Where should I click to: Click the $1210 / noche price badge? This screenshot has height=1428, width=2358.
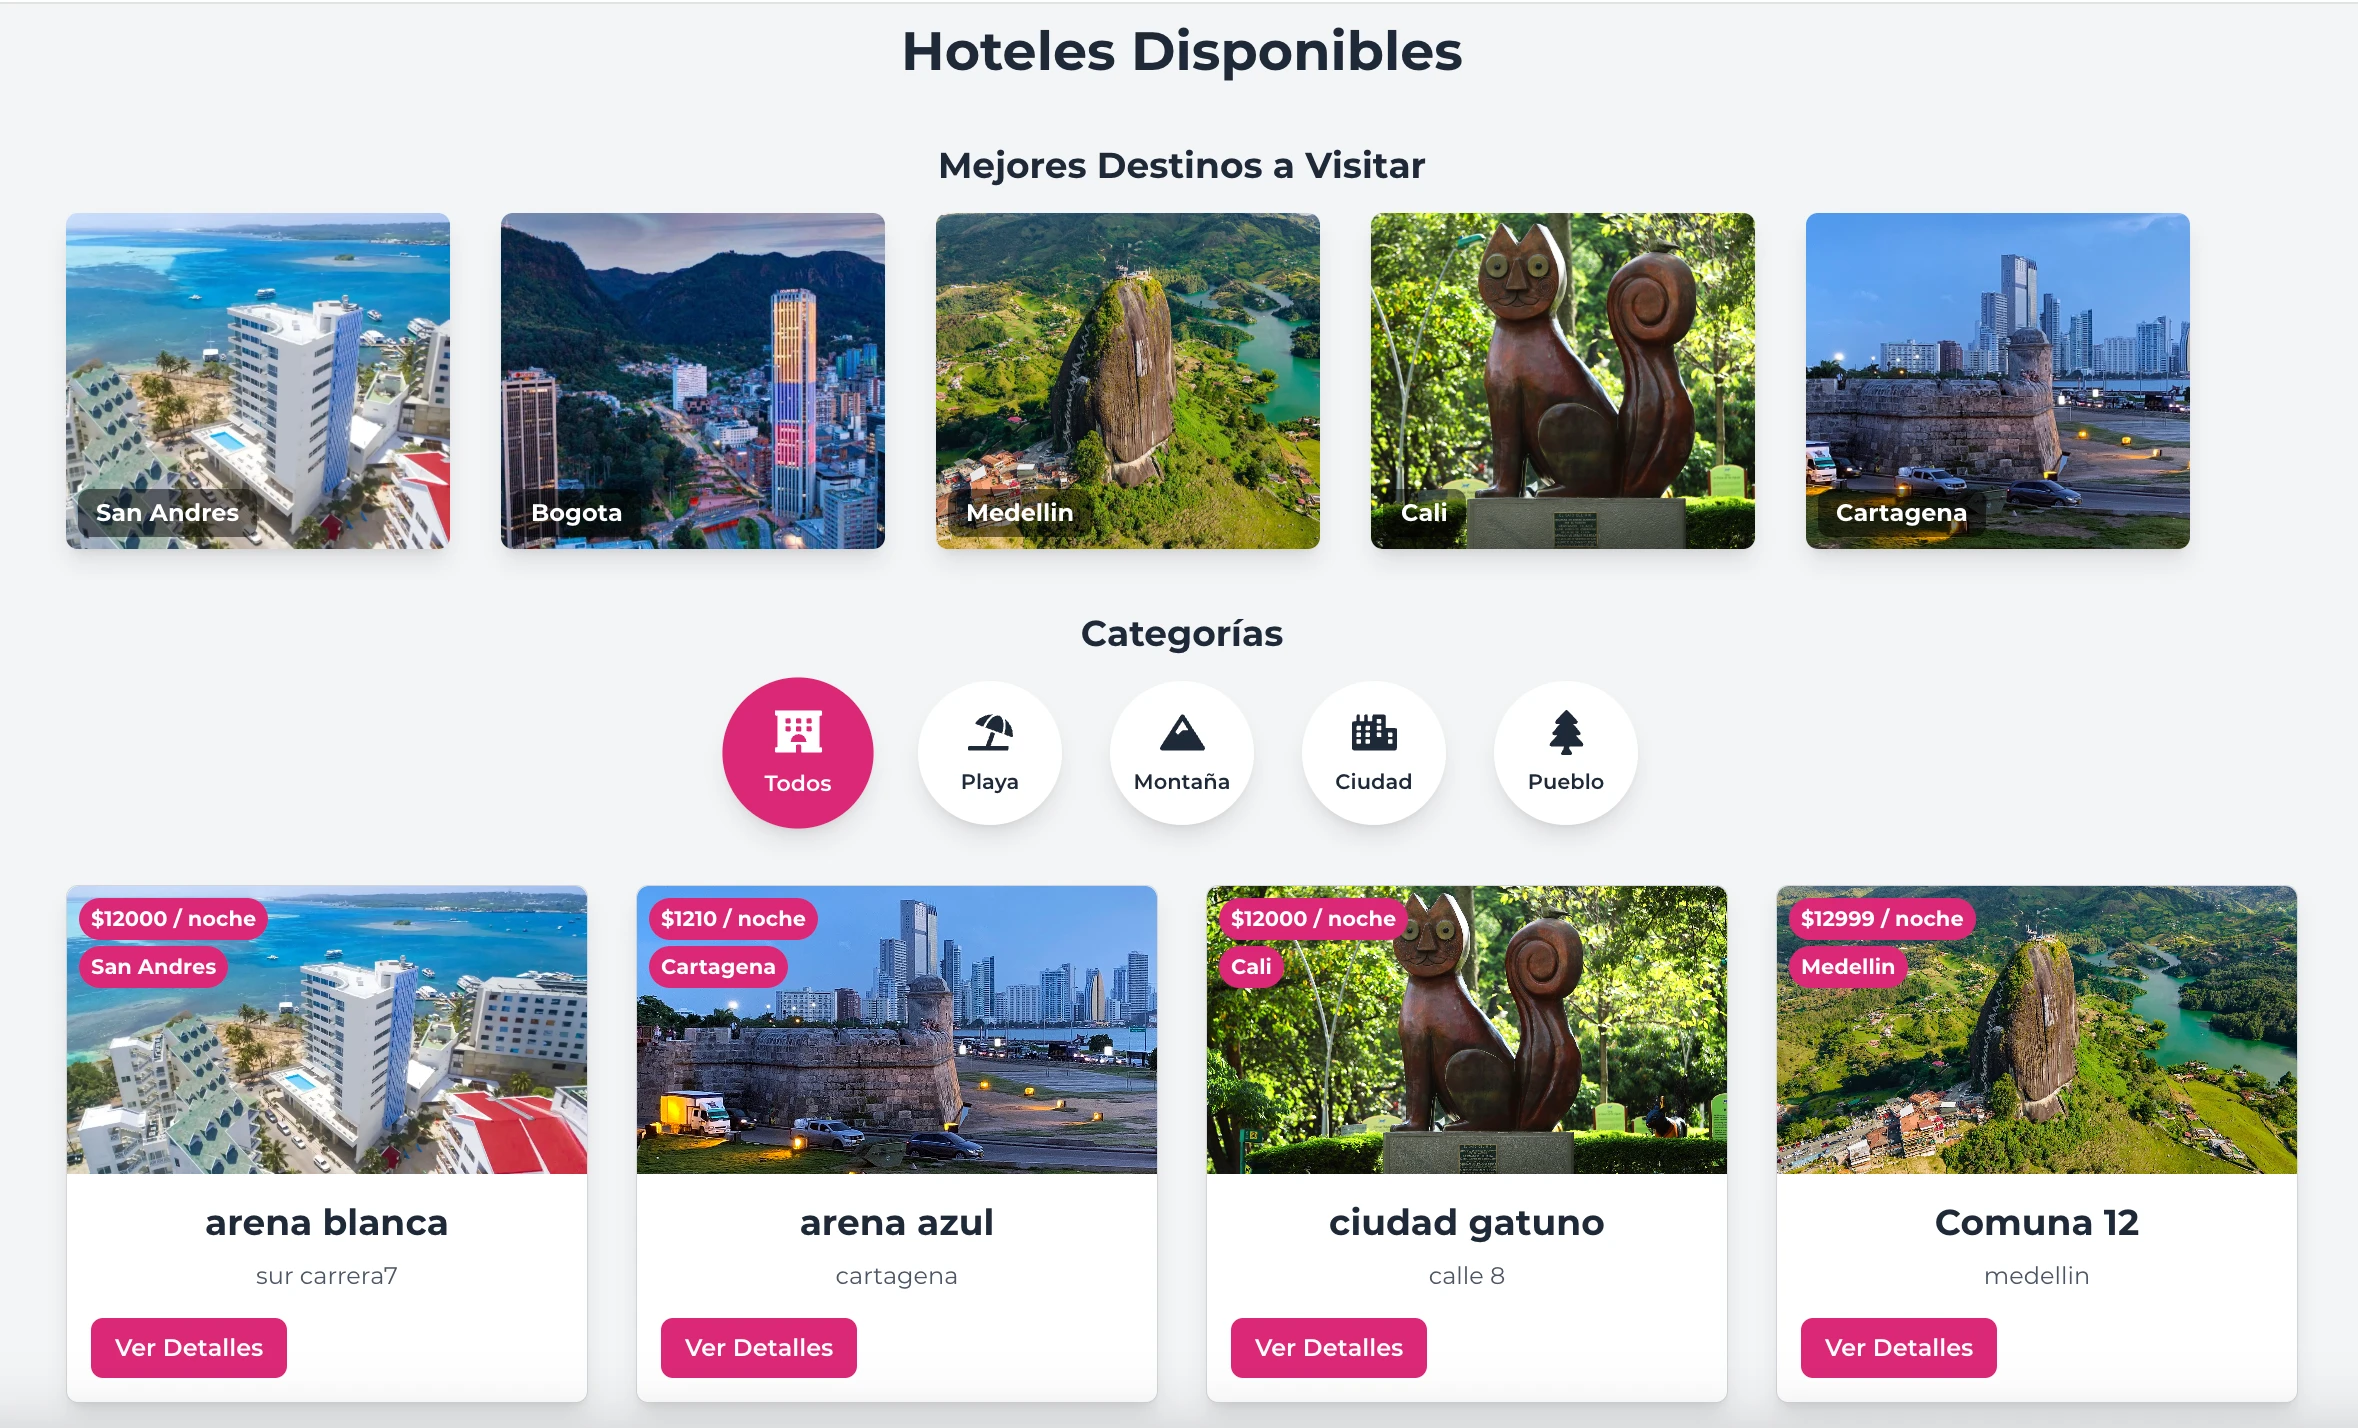coord(733,919)
